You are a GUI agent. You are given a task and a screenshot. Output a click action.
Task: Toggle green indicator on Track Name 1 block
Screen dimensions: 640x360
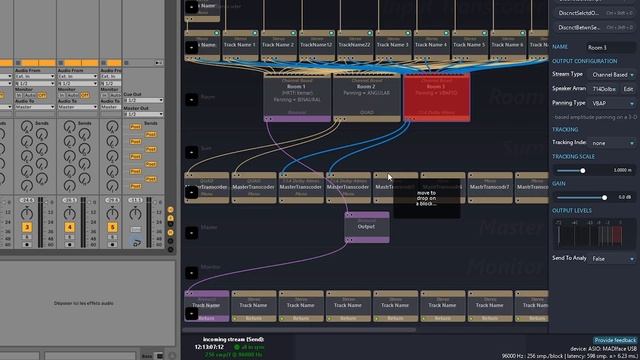click(x=254, y=33)
